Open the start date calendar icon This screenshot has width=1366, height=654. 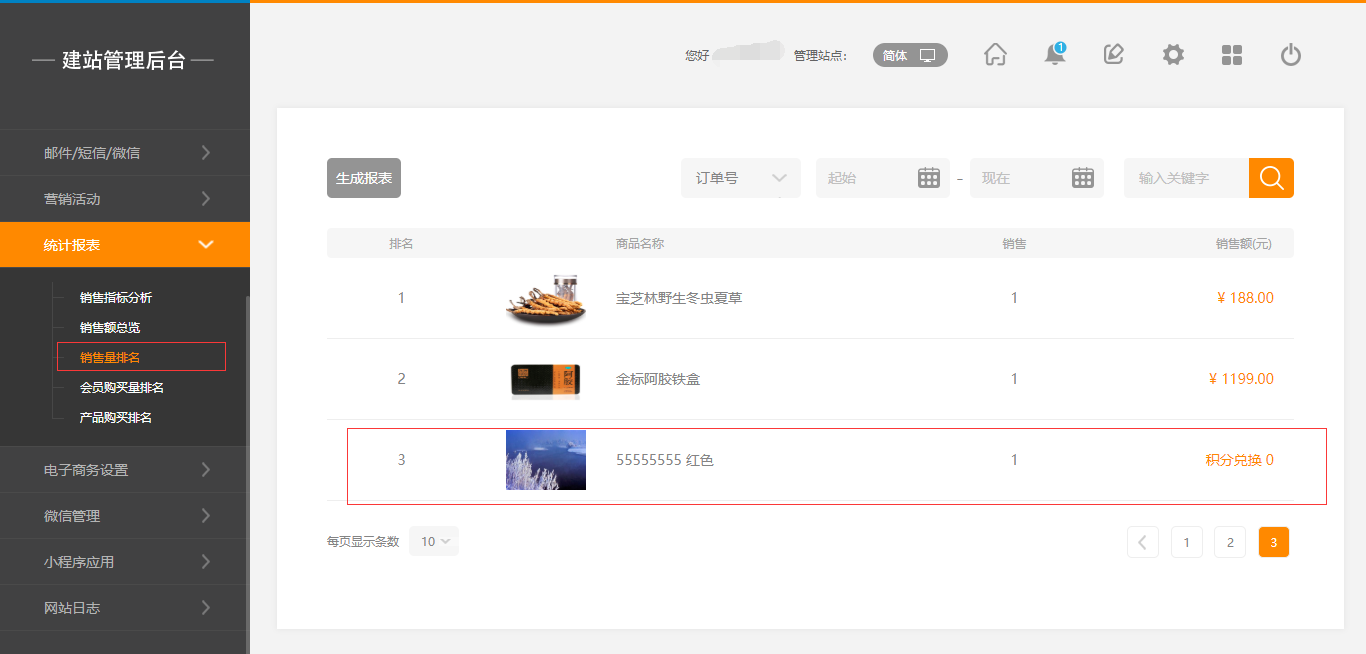click(x=929, y=178)
